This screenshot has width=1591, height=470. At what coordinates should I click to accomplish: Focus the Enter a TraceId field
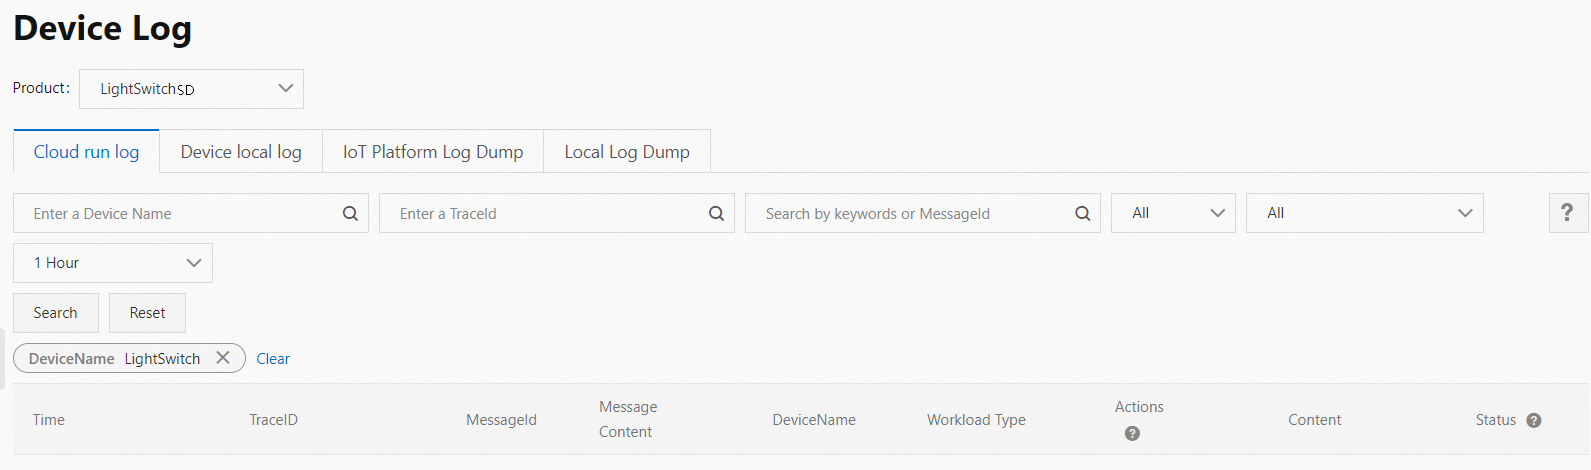click(x=557, y=213)
